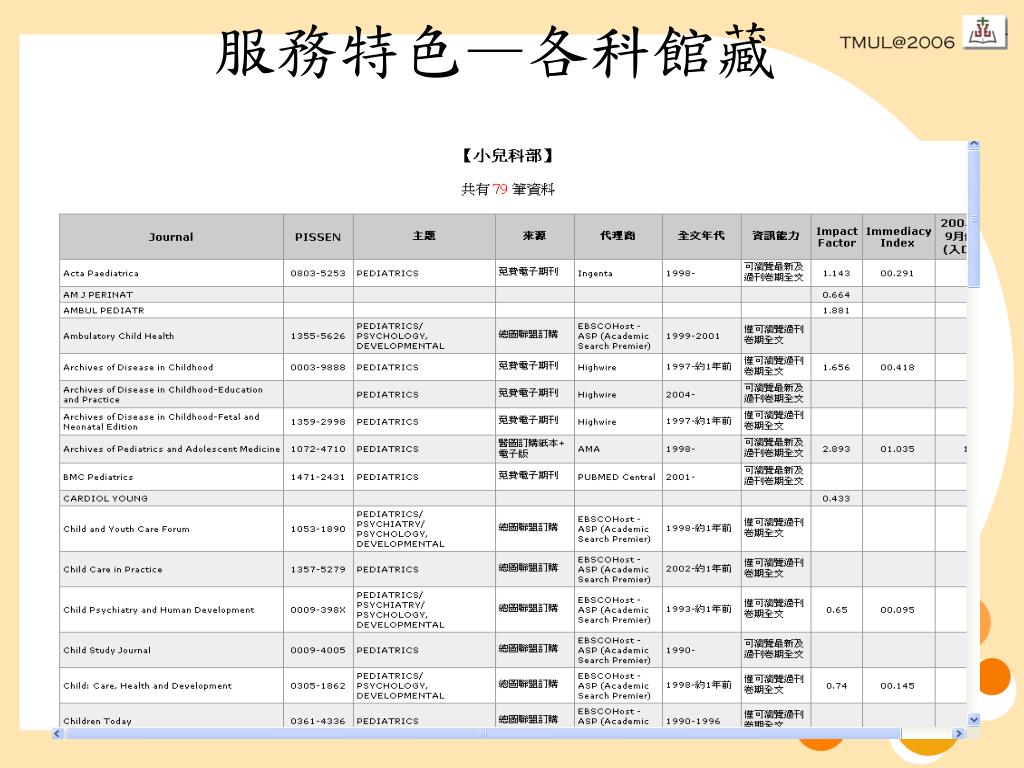Click the horizontal scrollbar thumb

[x=483, y=733]
